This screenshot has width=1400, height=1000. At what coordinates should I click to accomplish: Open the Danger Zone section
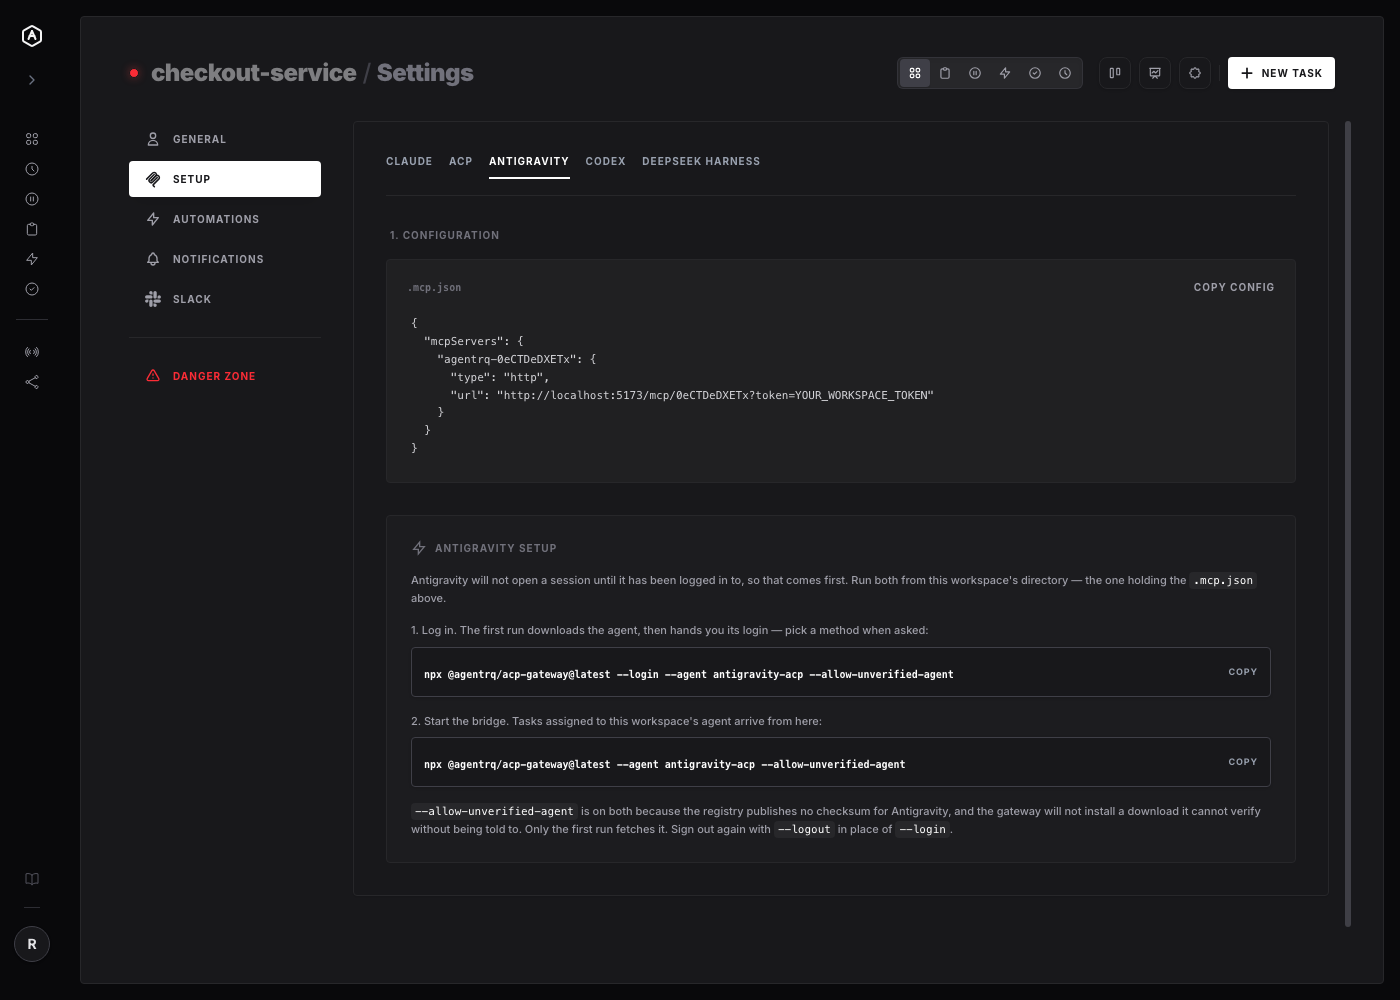pyautogui.click(x=225, y=376)
